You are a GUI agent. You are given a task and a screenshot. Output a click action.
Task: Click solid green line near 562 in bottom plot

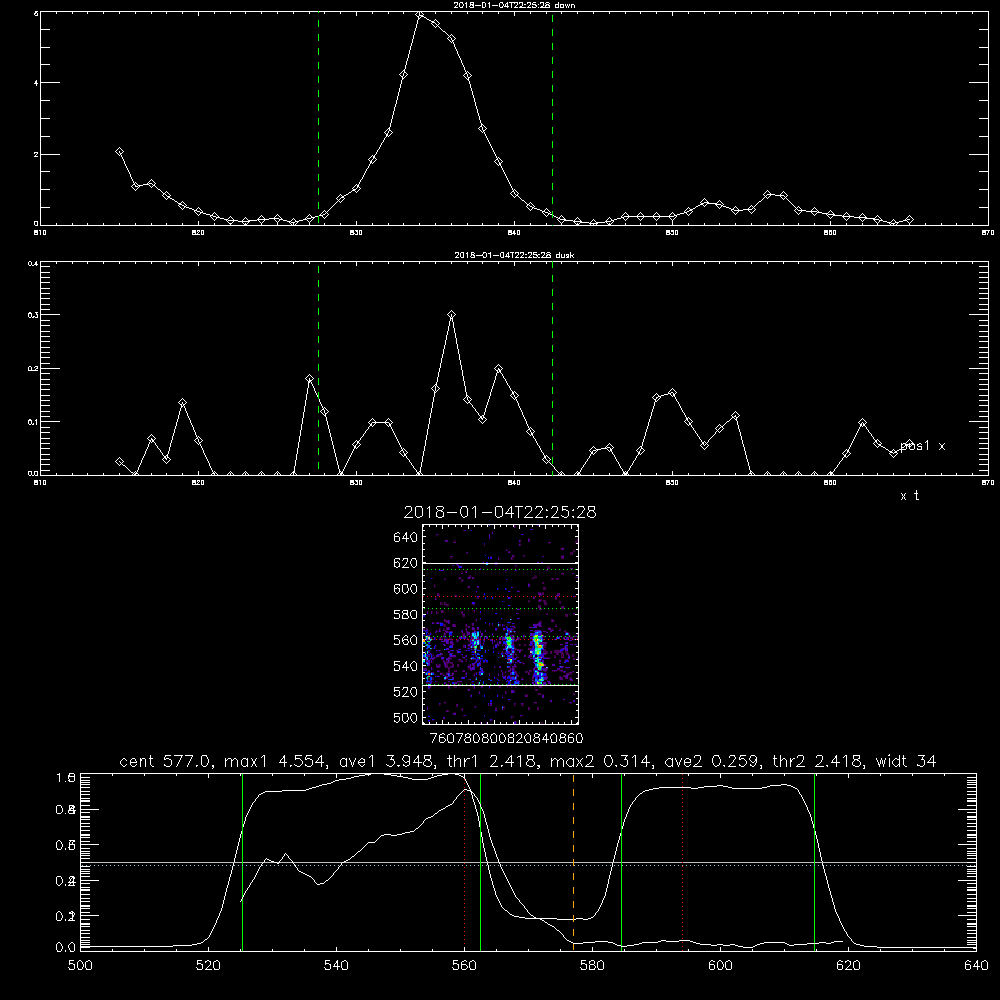click(x=480, y=862)
